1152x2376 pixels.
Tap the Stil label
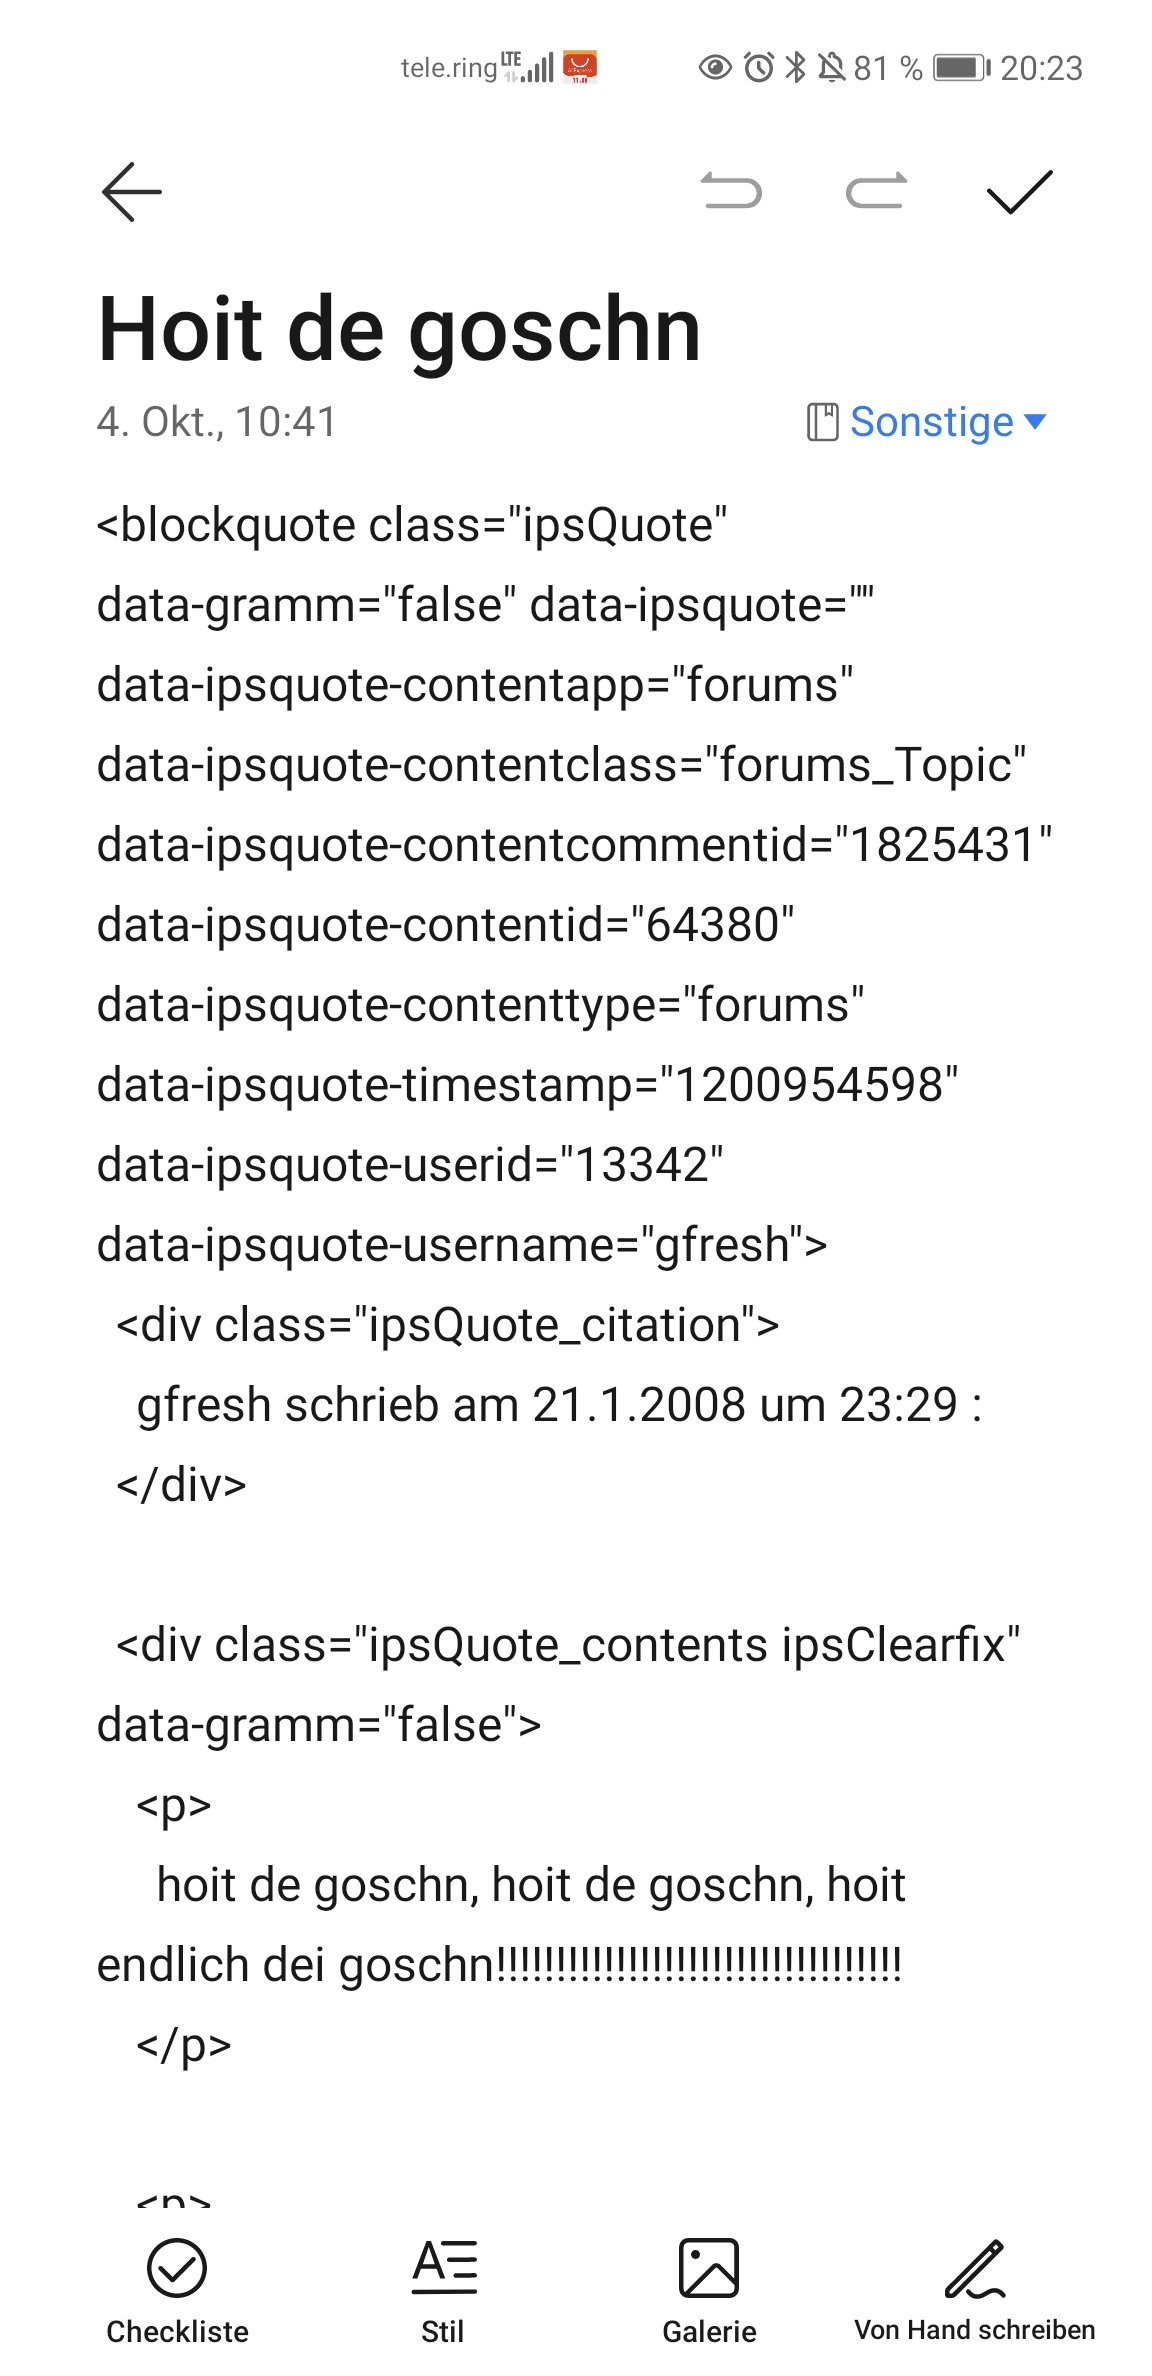click(x=443, y=2331)
